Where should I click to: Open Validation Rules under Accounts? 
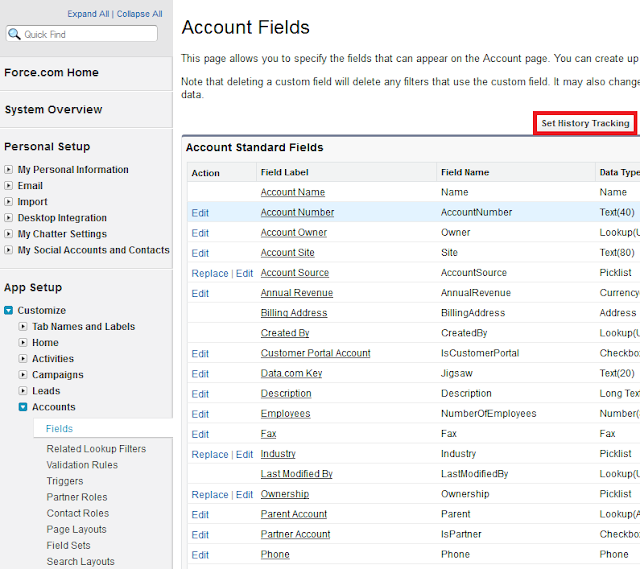pos(82,465)
